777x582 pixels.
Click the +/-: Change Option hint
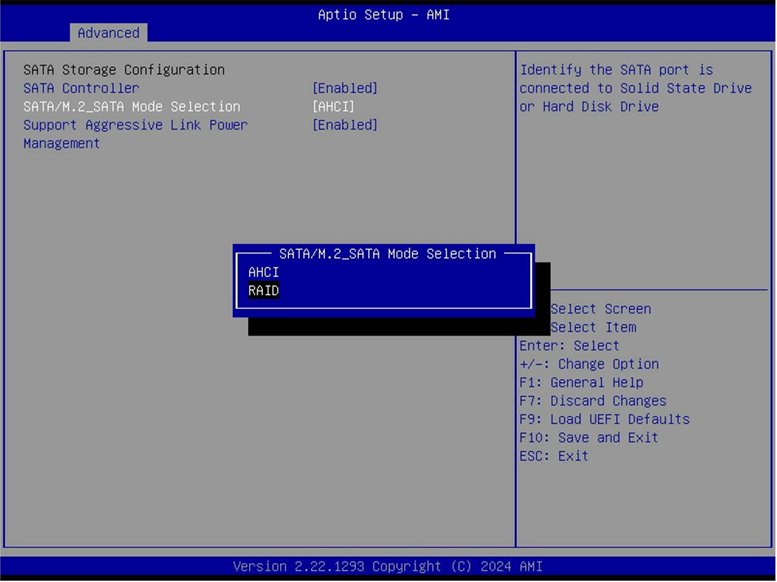[589, 364]
